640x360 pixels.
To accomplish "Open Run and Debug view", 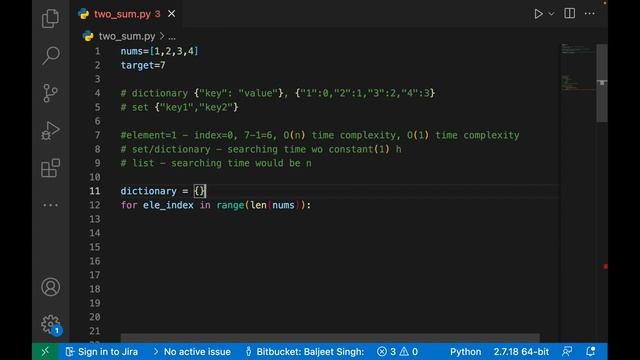I will 50,131.
